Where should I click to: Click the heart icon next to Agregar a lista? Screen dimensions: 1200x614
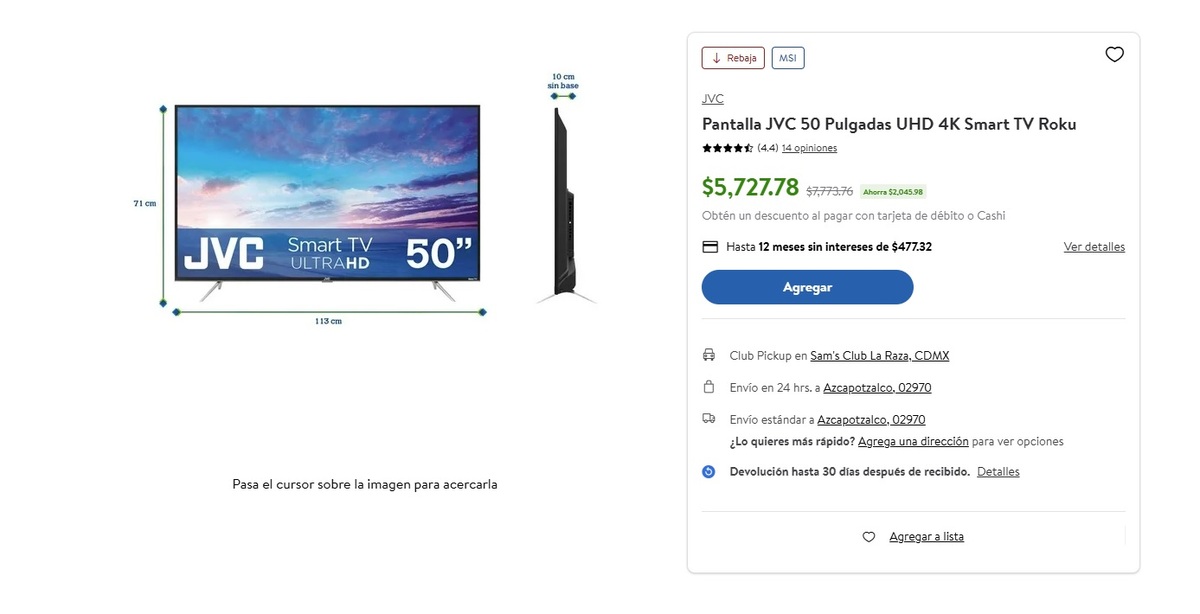pyautogui.click(x=869, y=537)
